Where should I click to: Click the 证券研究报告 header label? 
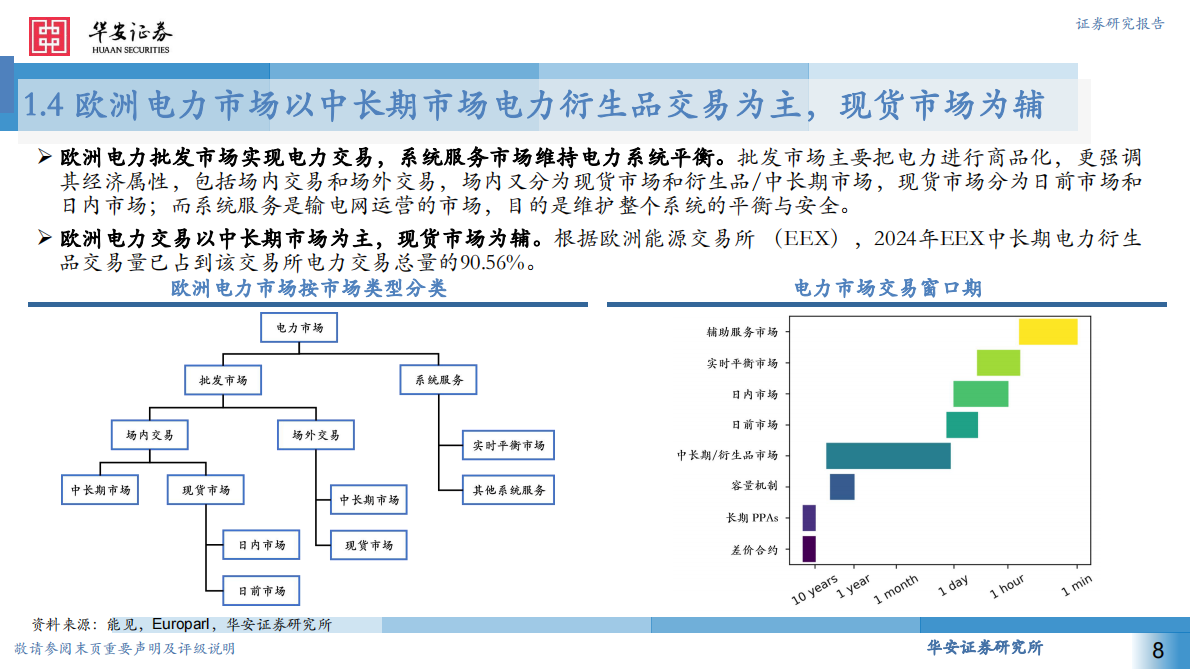[1119, 24]
